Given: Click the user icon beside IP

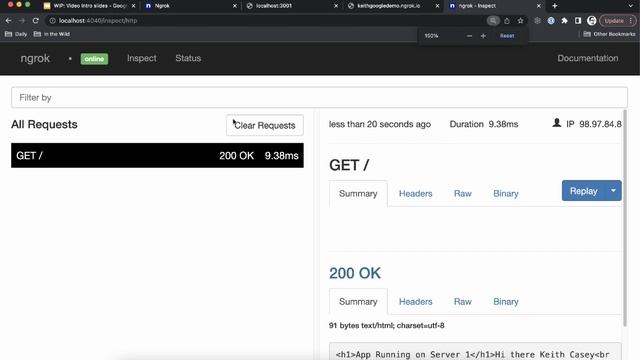Looking at the screenshot, I should coord(556,123).
